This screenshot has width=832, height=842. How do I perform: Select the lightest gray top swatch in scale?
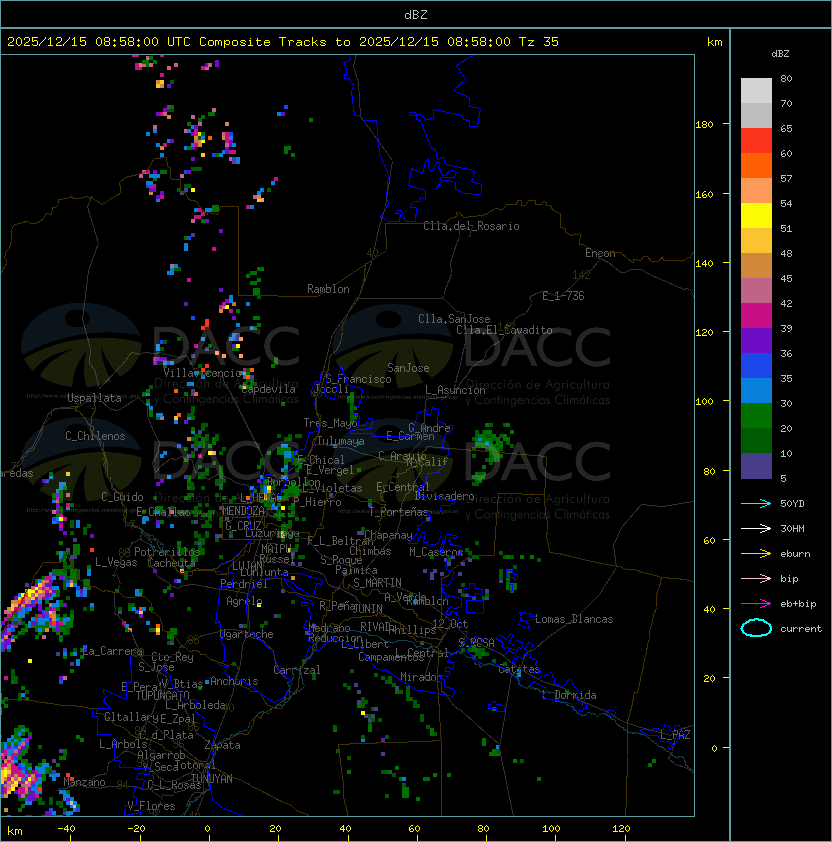[x=756, y=91]
